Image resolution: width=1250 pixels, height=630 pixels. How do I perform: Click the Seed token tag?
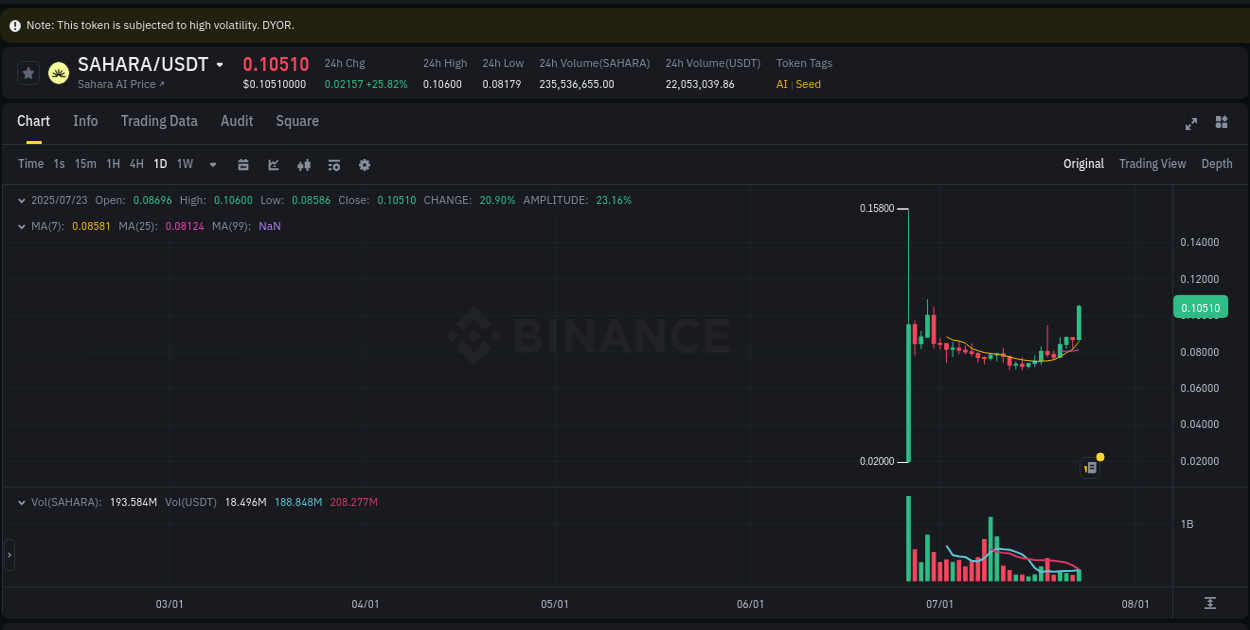806,84
